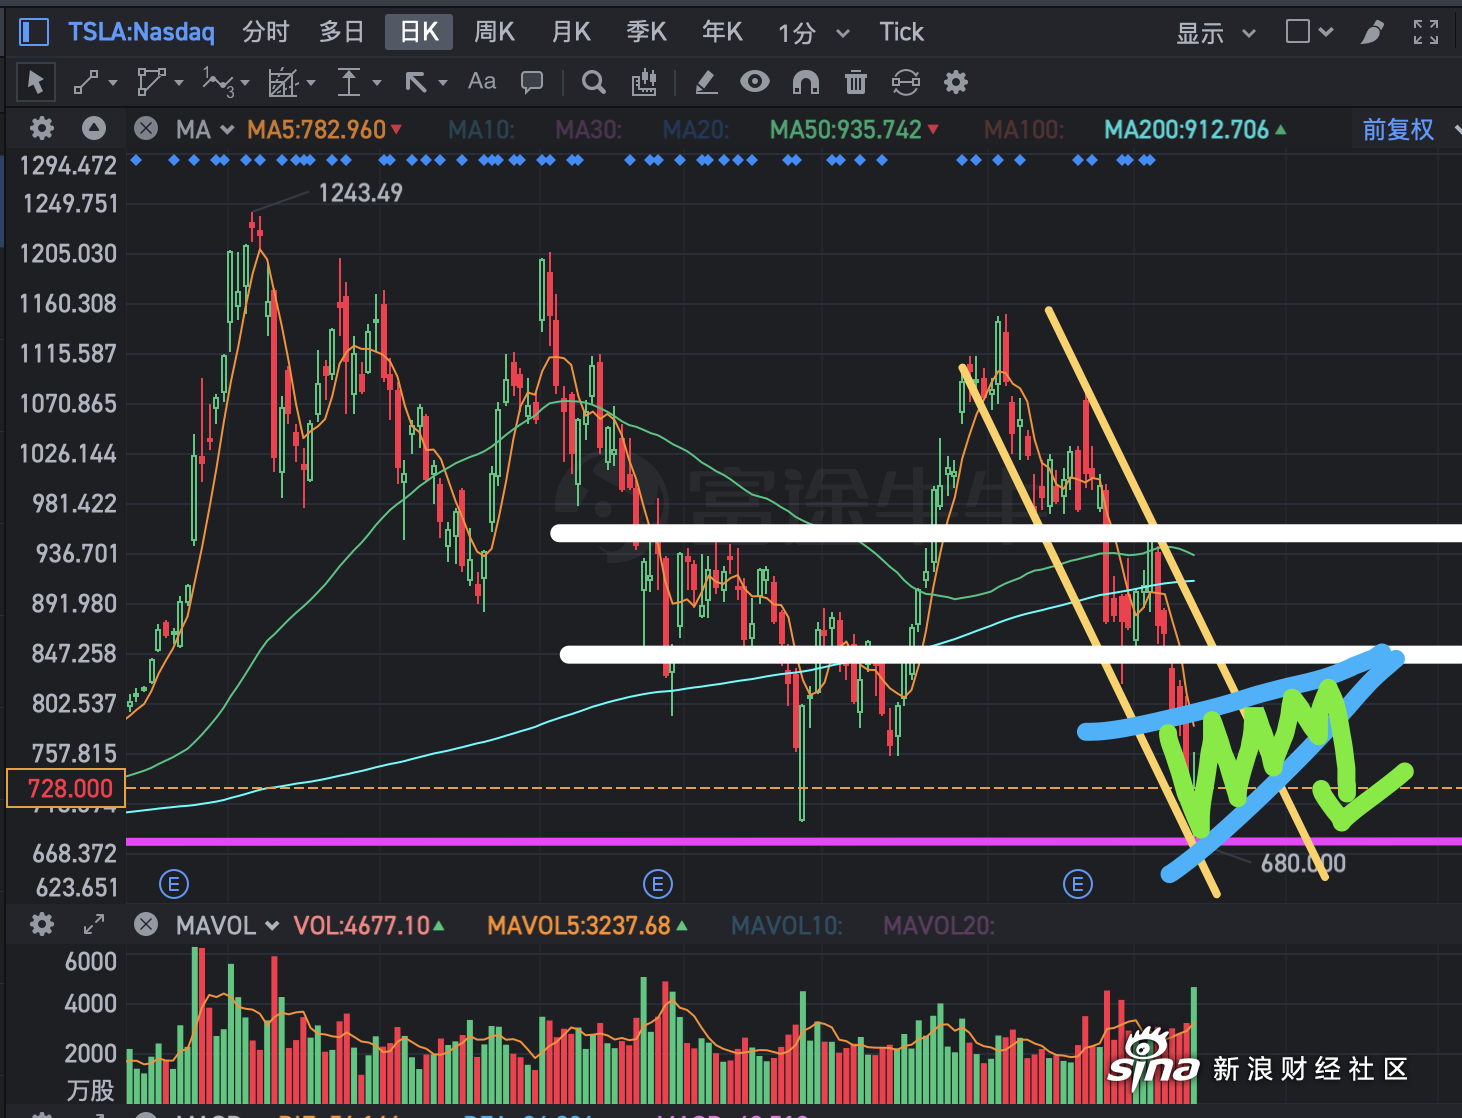The image size is (1462, 1118).
Task: Toggle the MA30 moving average line
Action: pyautogui.click(x=589, y=129)
